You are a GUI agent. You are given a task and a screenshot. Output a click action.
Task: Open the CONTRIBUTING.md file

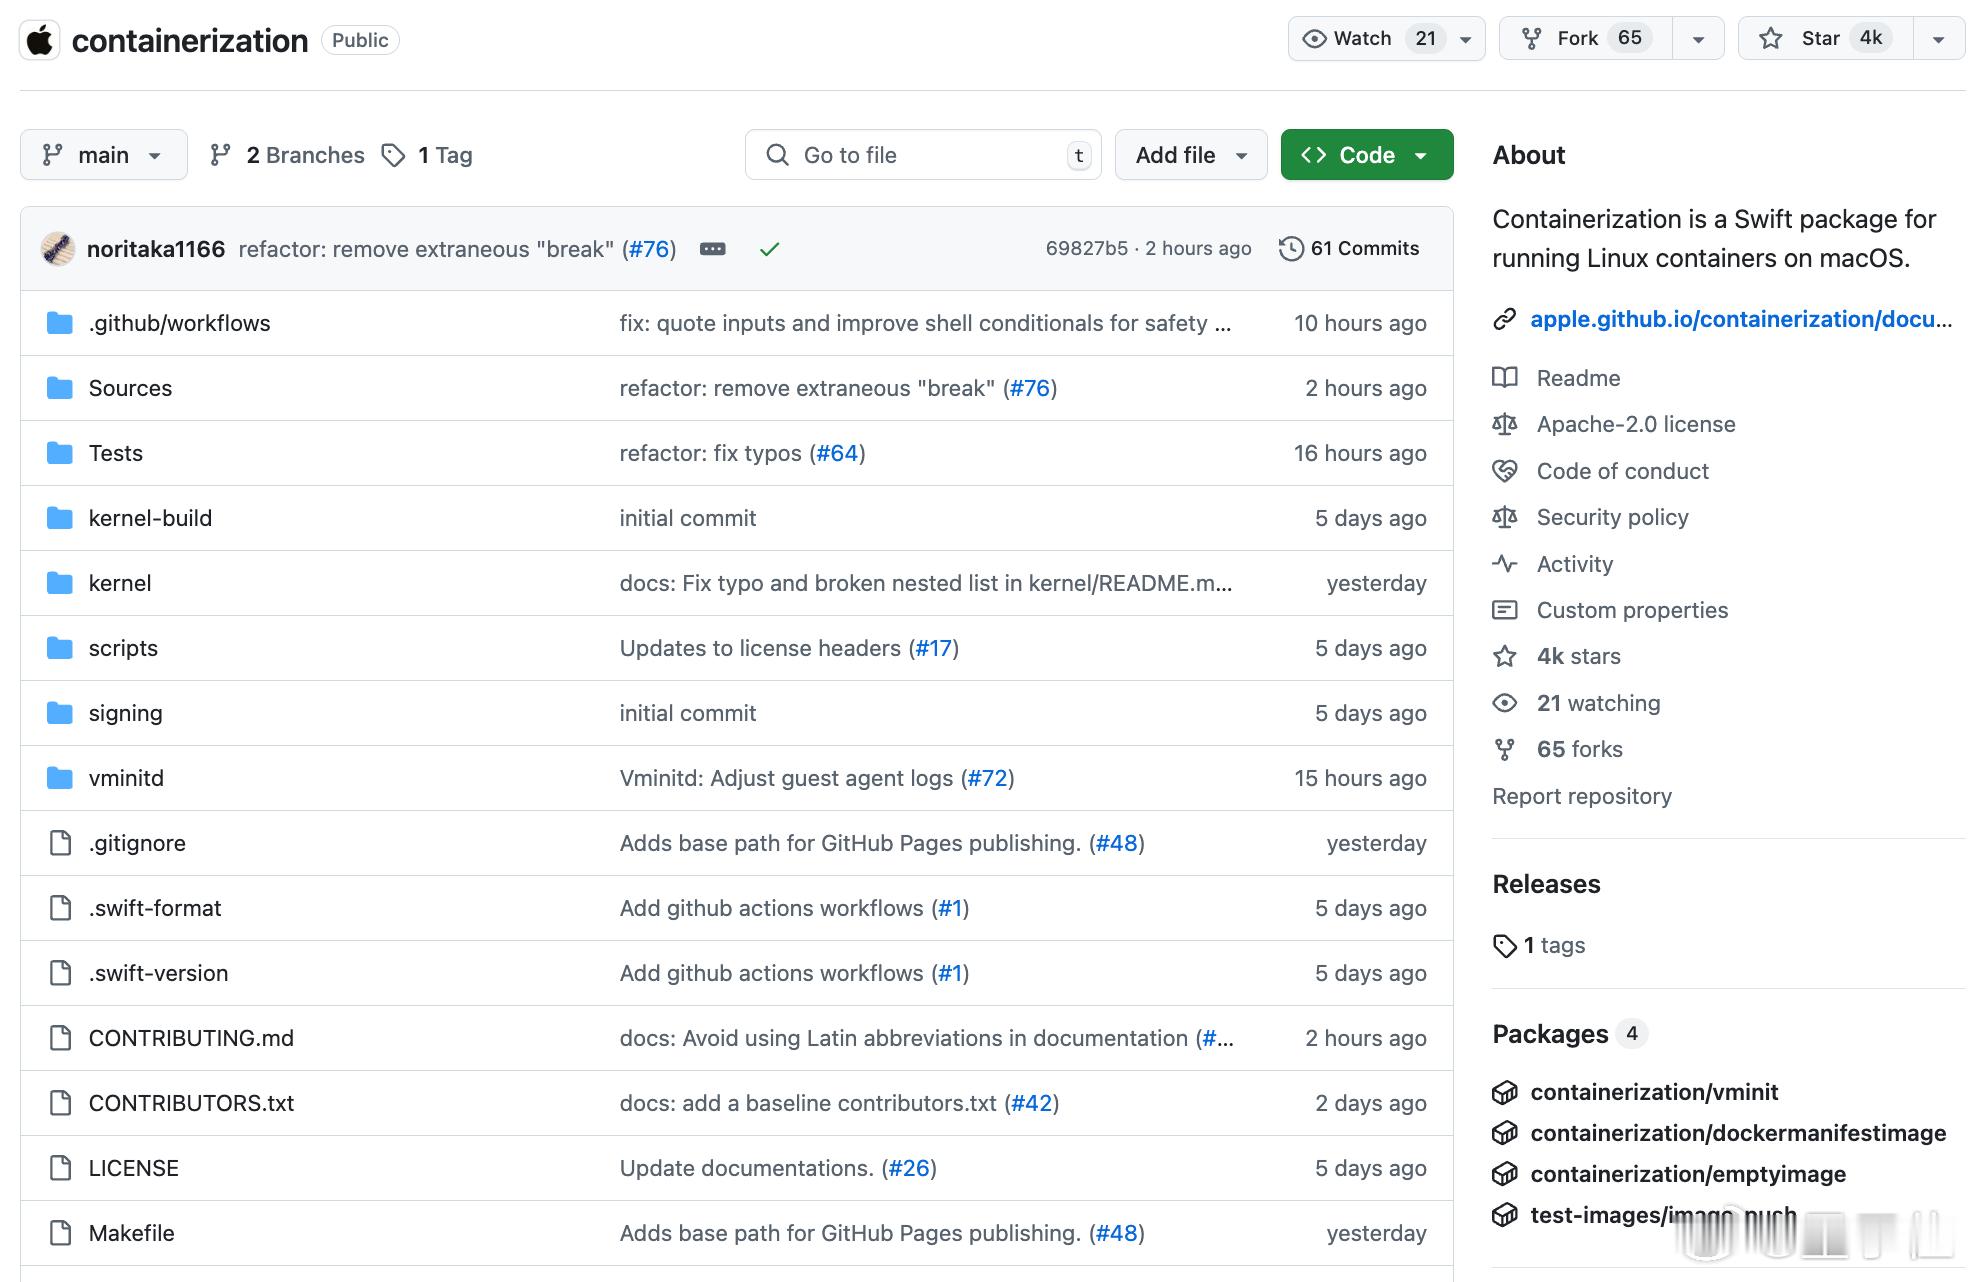point(191,1038)
